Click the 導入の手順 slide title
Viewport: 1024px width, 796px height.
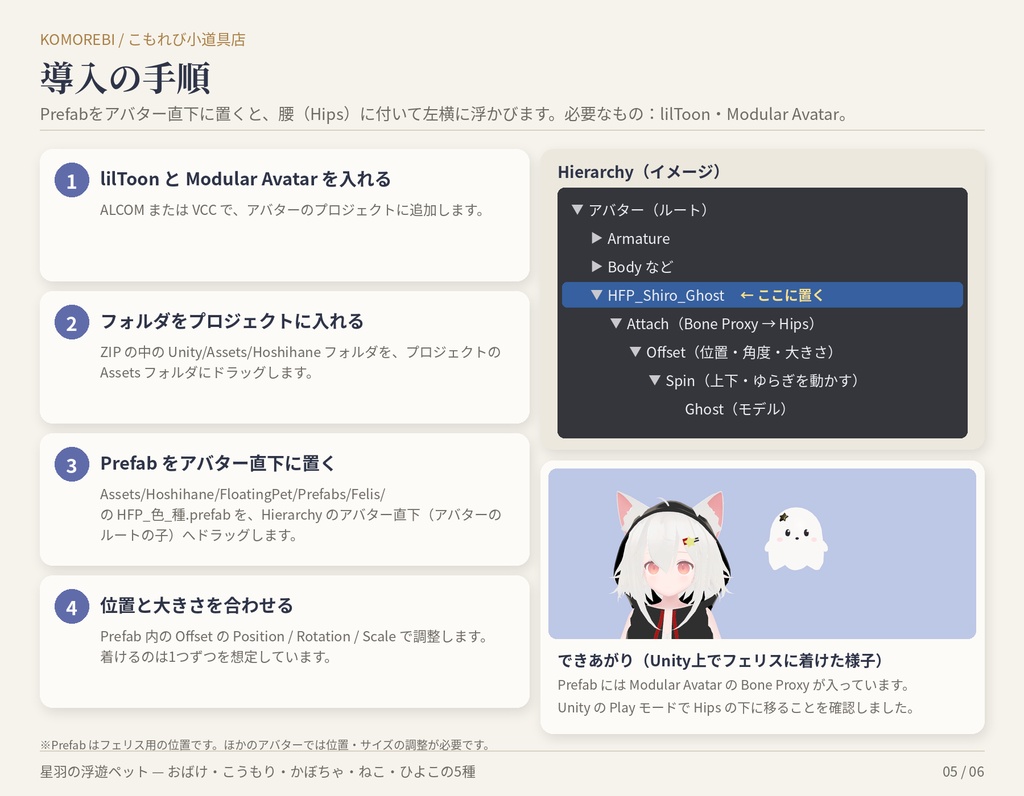[x=125, y=78]
